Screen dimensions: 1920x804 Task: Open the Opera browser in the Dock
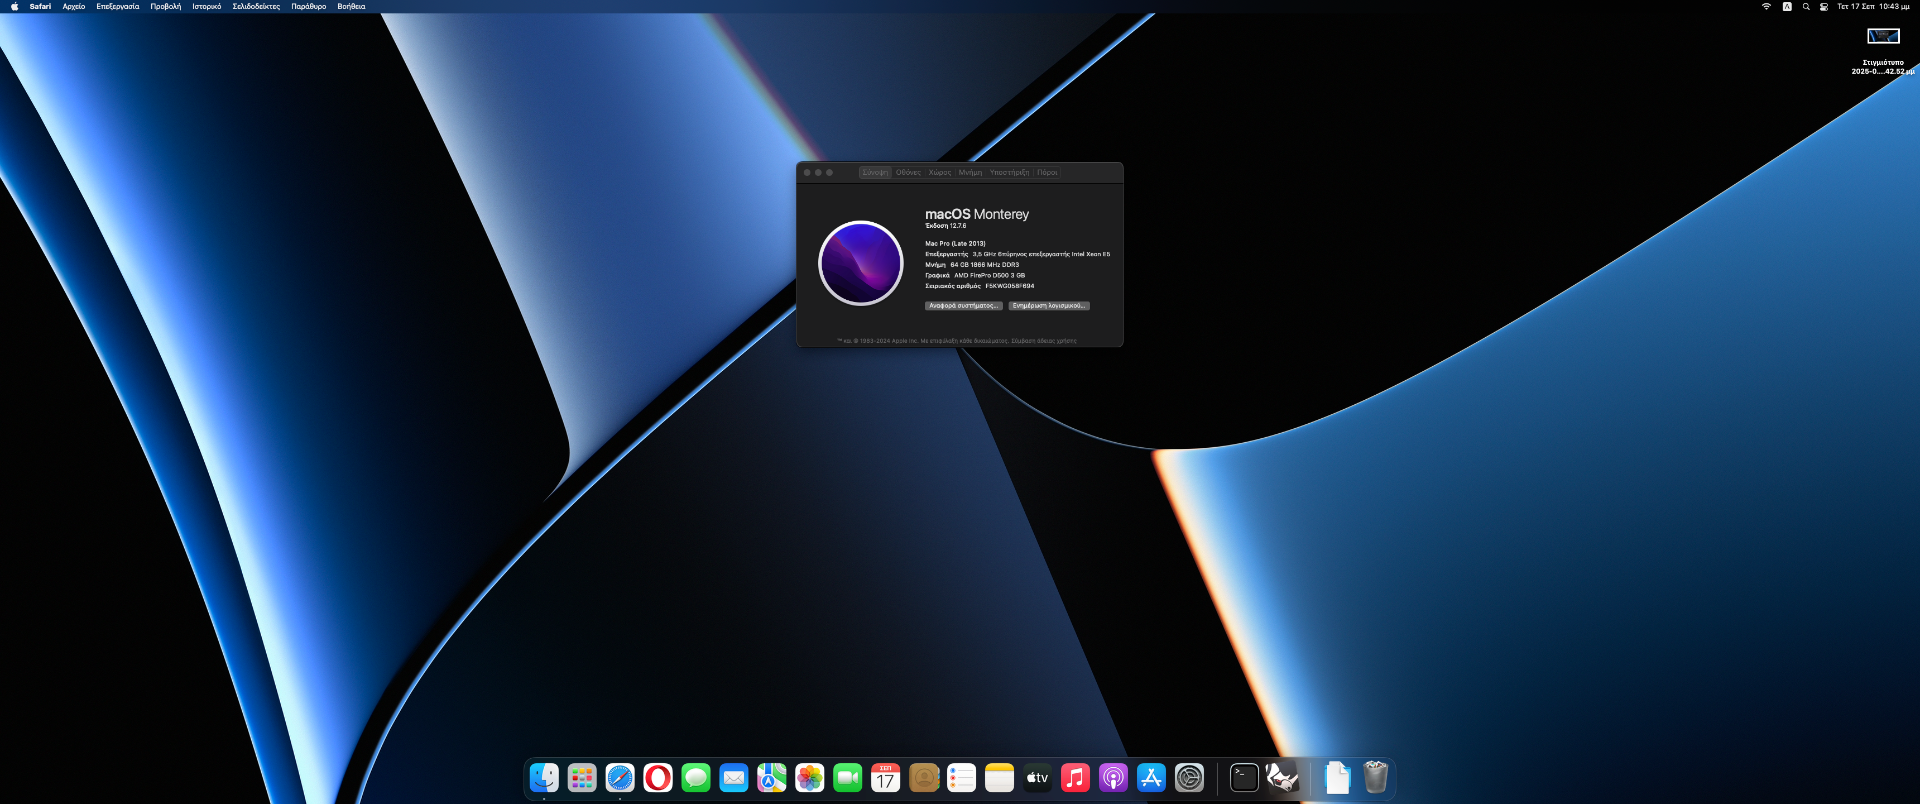(x=658, y=778)
